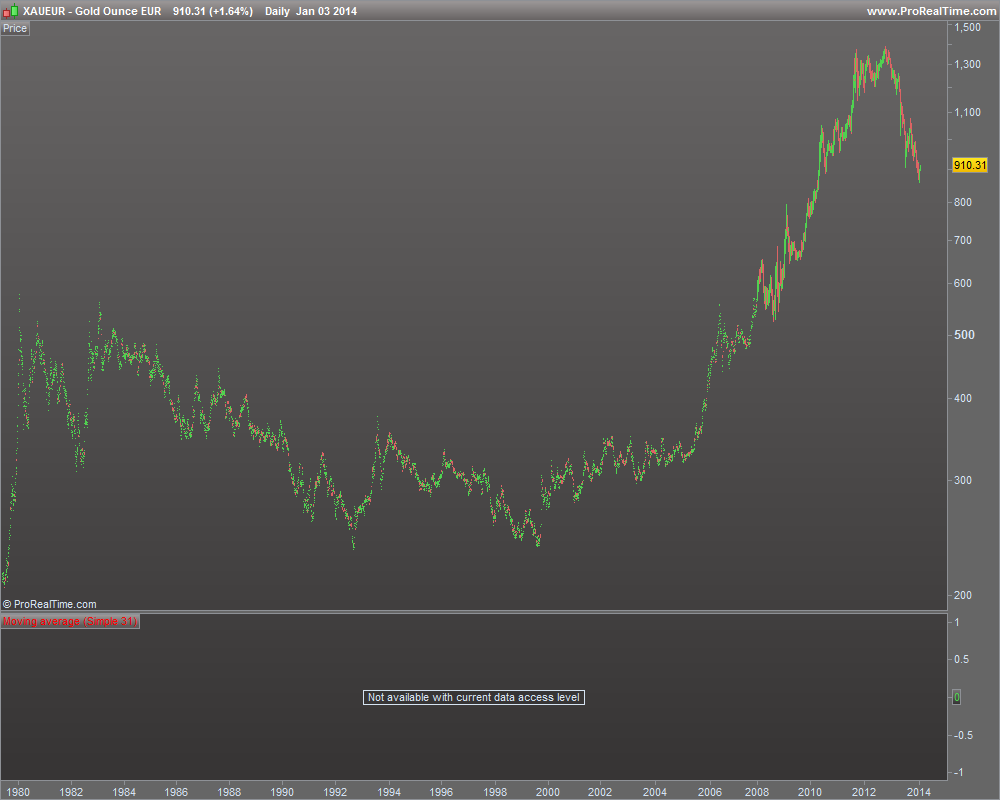Click the 1,100 price axis label
The height and width of the screenshot is (800, 1000).
point(967,112)
